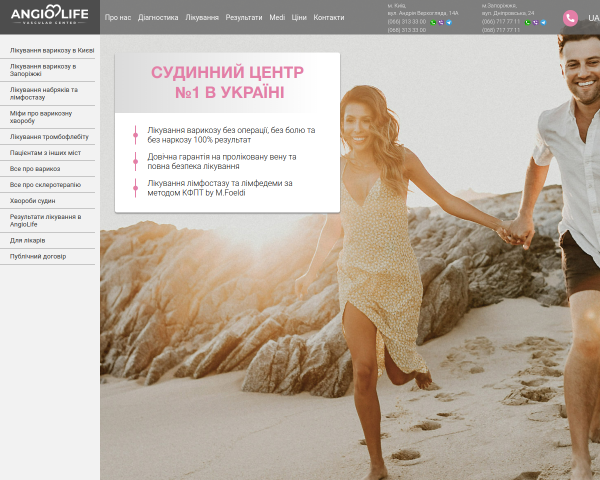Open "Результати лікування в AngioLife" link
The width and height of the screenshot is (600, 480).
45,220
